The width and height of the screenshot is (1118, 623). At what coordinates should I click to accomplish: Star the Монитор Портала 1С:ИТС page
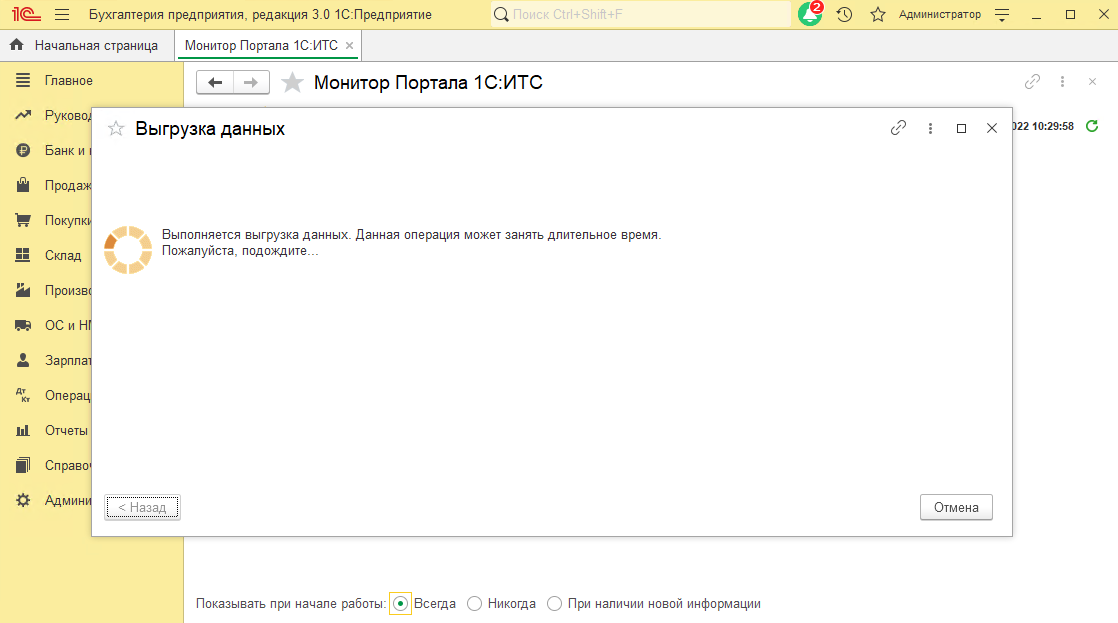pyautogui.click(x=292, y=82)
